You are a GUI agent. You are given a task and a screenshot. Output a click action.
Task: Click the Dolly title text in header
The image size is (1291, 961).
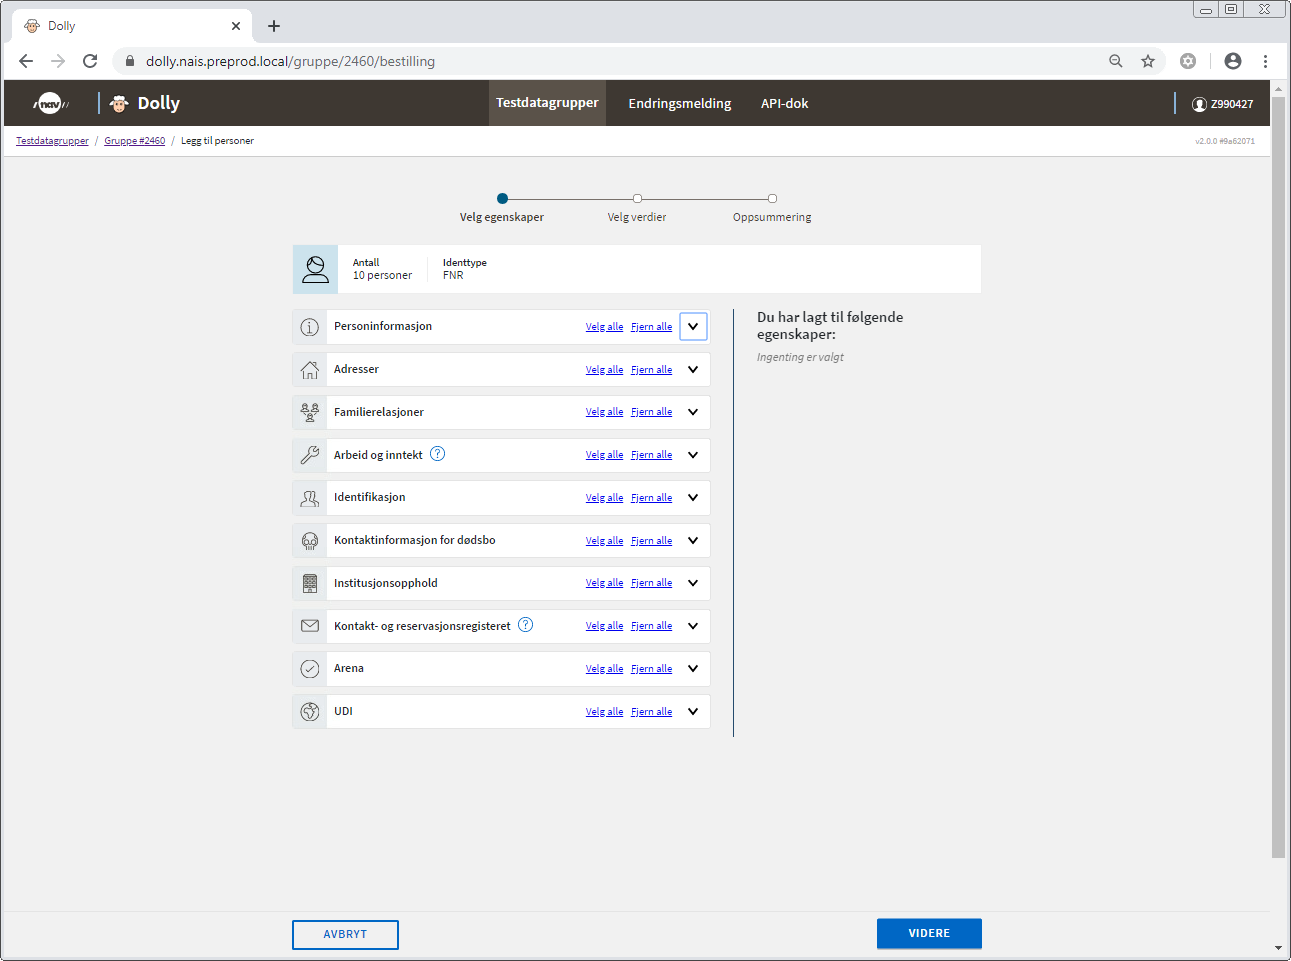click(x=158, y=103)
